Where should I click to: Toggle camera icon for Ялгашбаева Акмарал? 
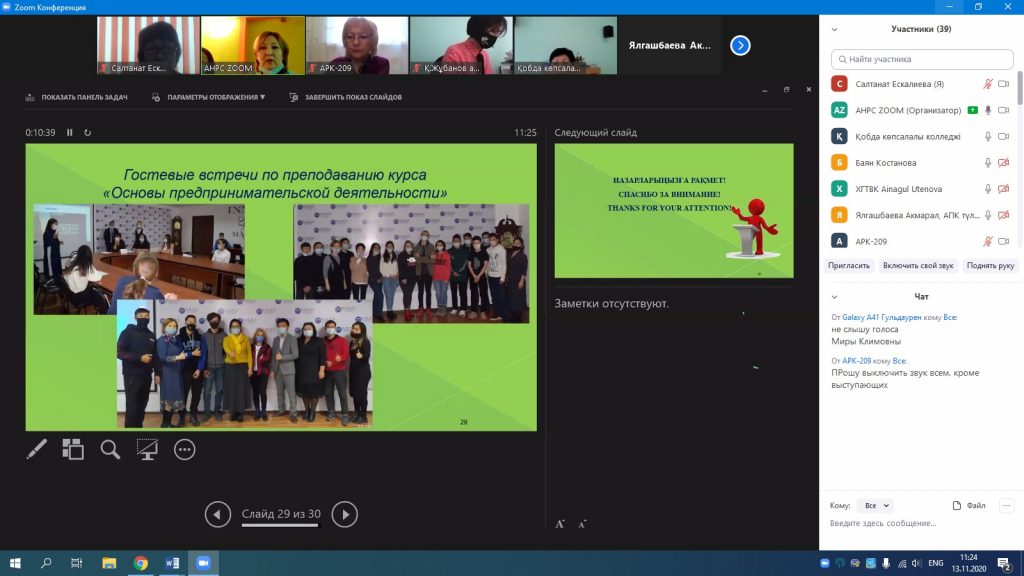click(1004, 215)
